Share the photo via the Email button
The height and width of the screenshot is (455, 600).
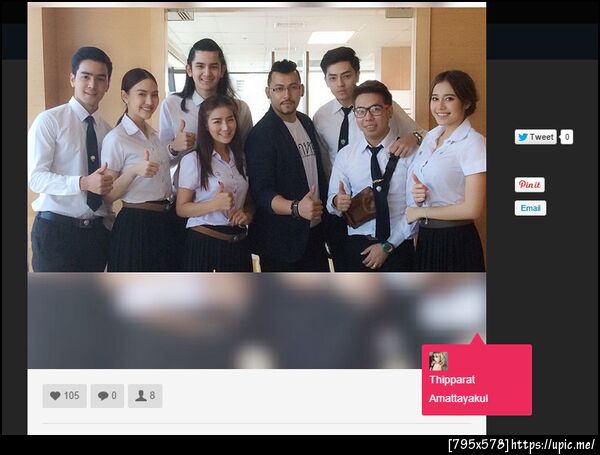tap(530, 208)
